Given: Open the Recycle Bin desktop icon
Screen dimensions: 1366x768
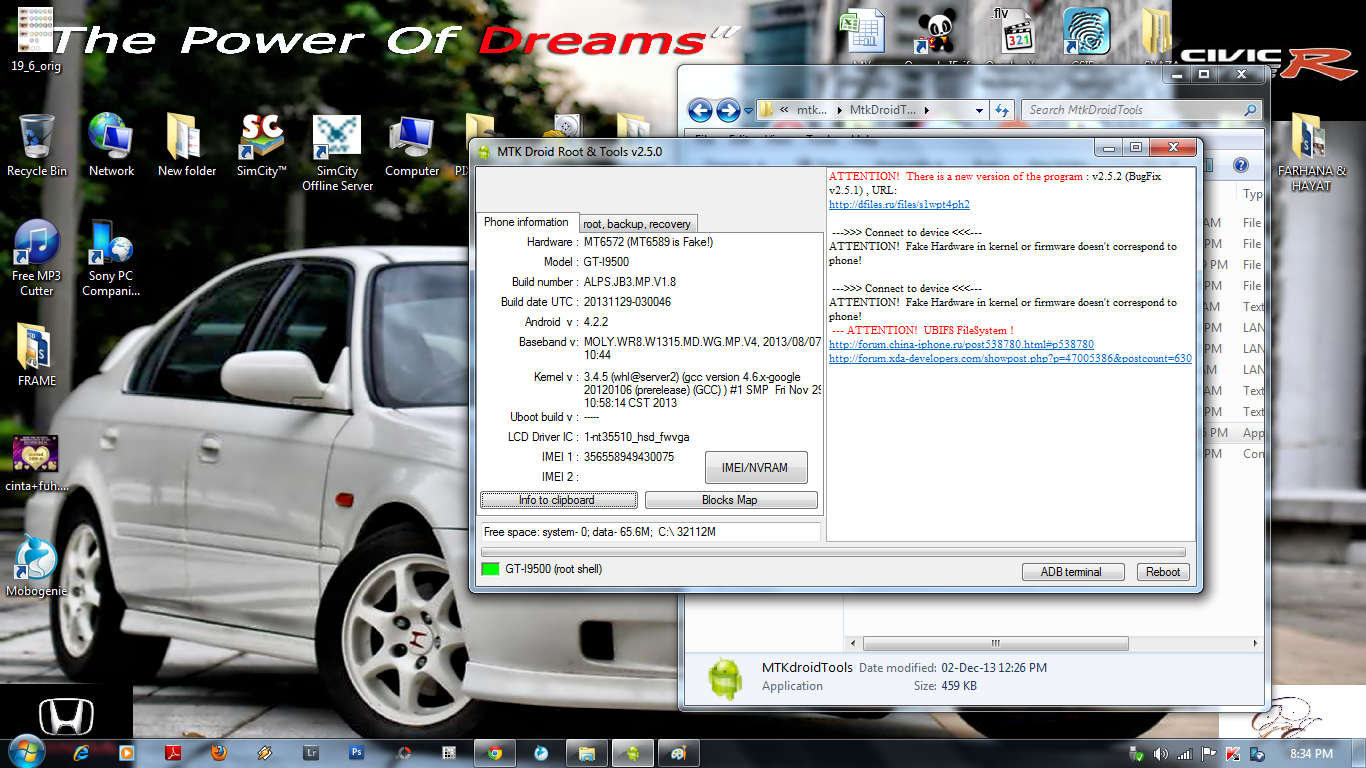Looking at the screenshot, I should tap(37, 145).
